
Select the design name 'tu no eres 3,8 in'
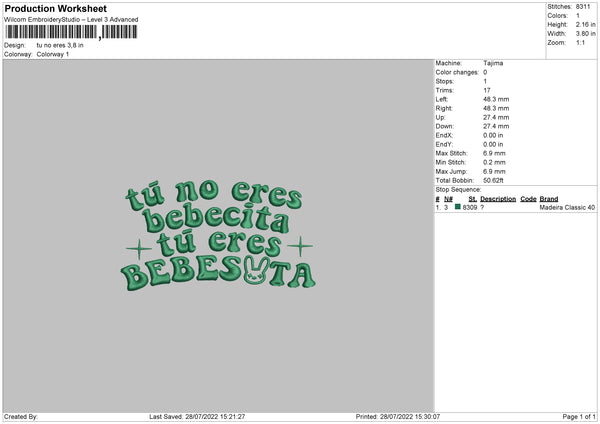(60, 45)
